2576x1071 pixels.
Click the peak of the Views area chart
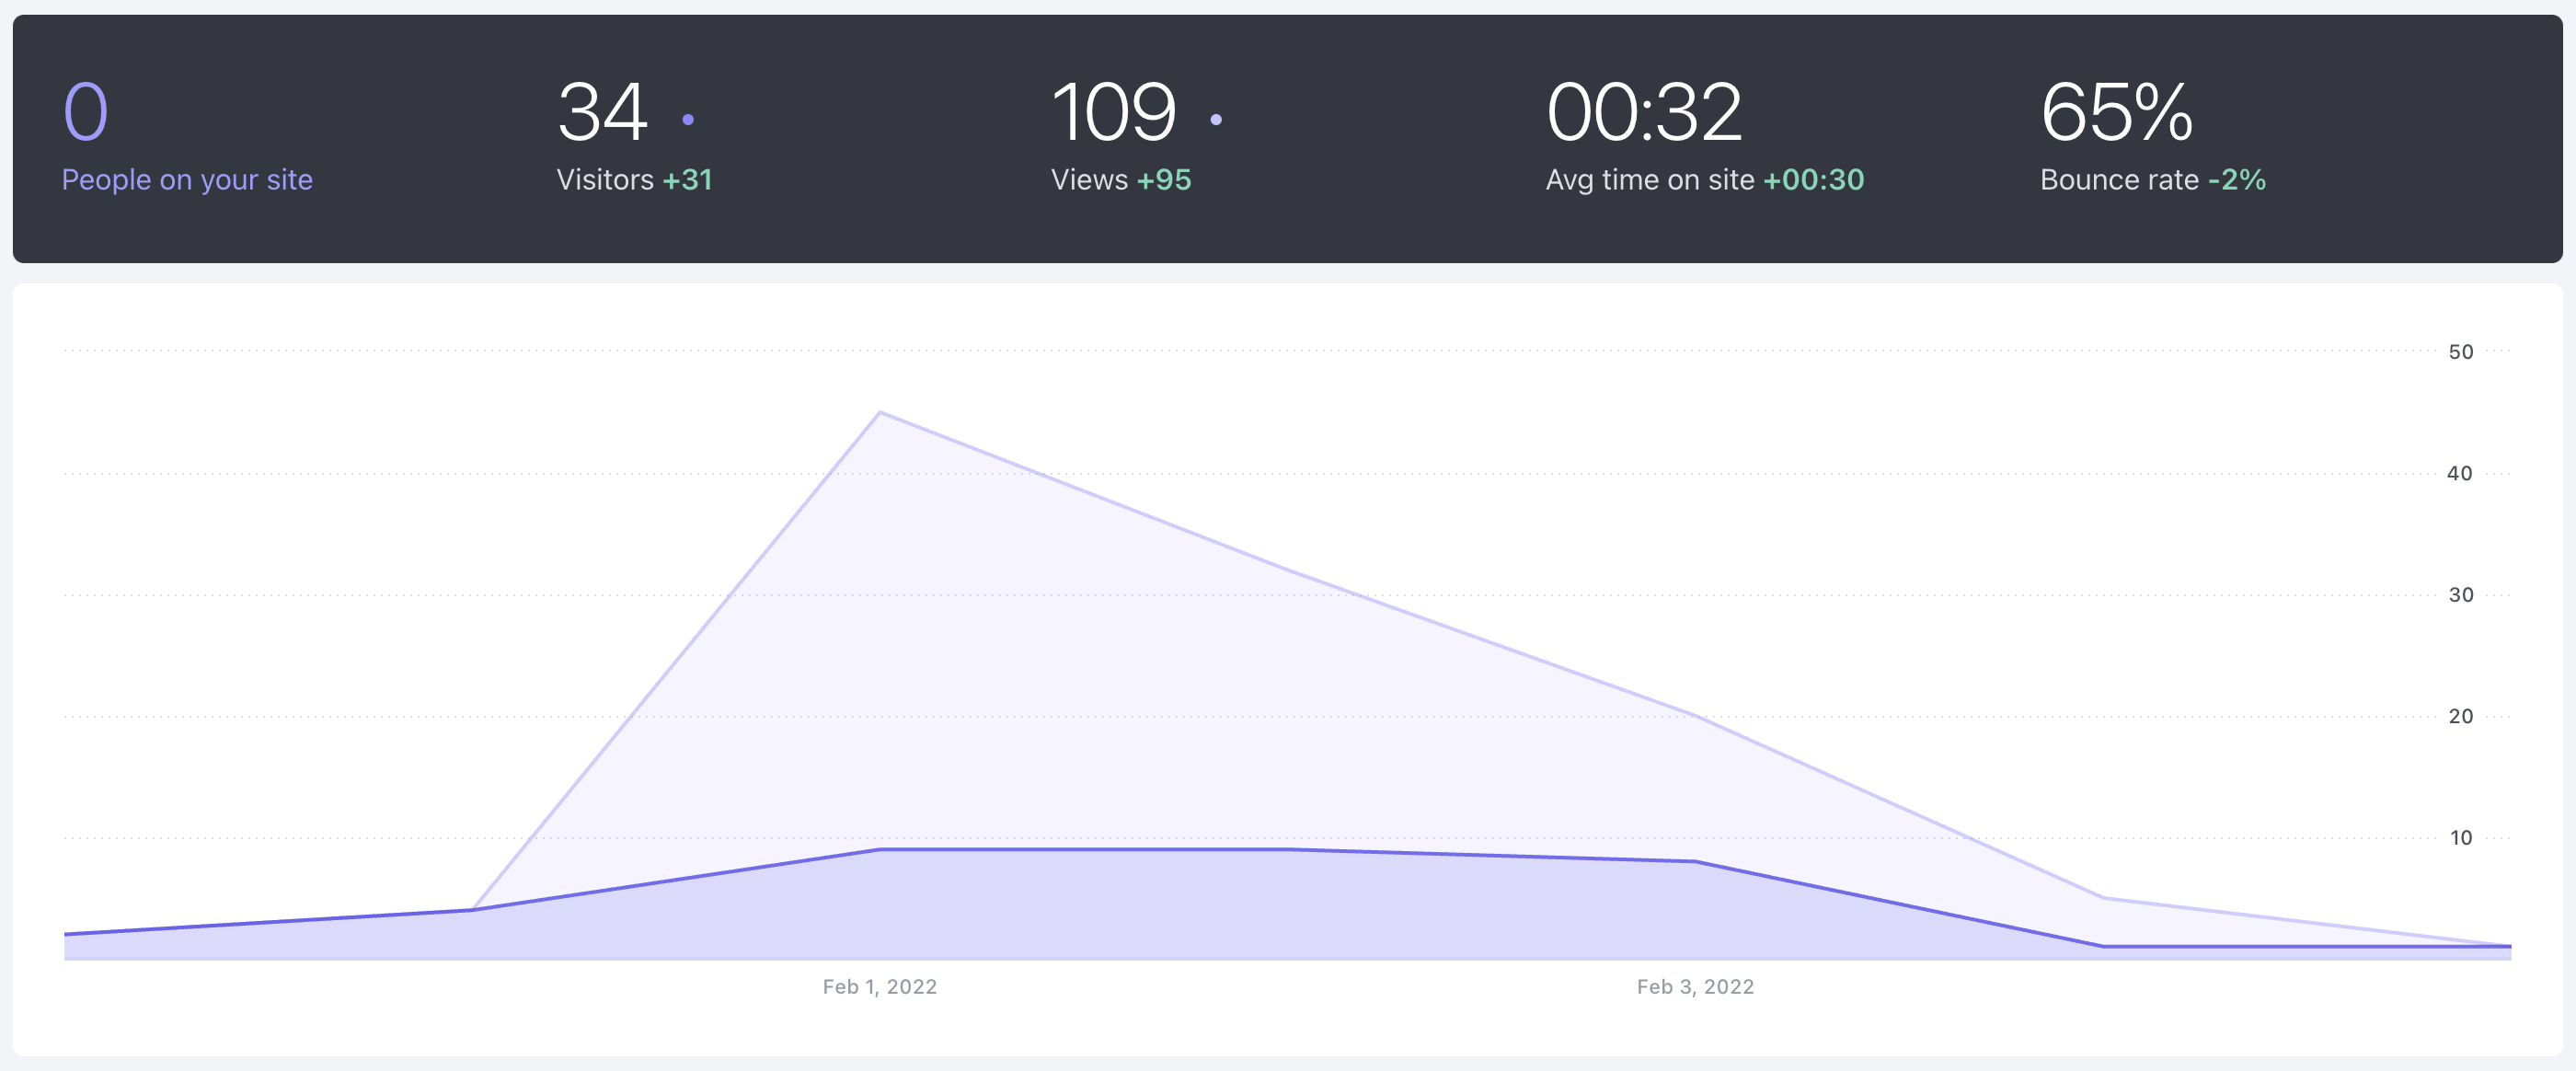click(x=881, y=412)
